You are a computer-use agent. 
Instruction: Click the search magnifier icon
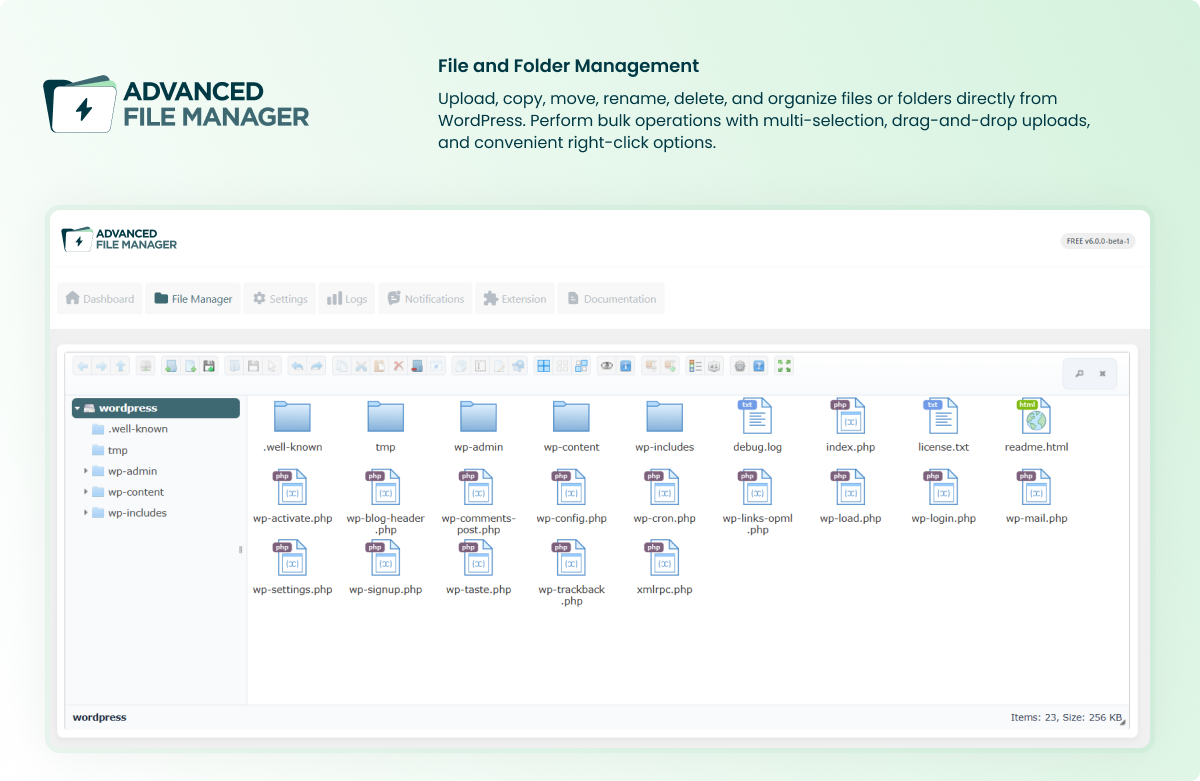pos(1079,374)
